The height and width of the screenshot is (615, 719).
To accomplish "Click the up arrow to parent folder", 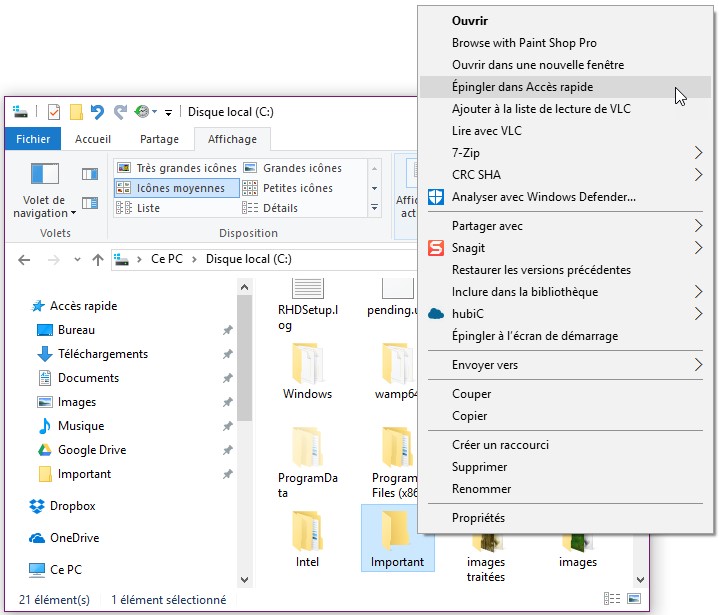I will pyautogui.click(x=98, y=260).
